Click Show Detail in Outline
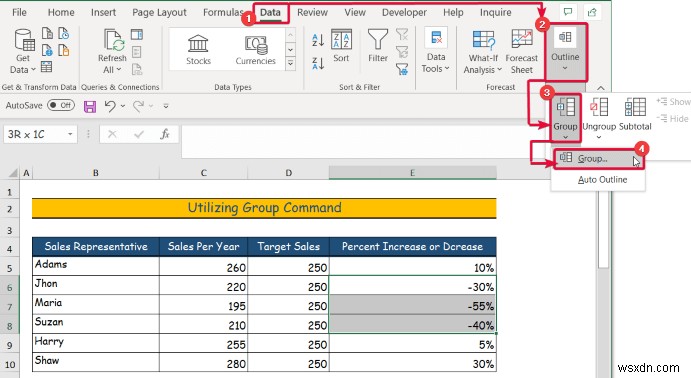Screen dimensions: 691x378 point(673,102)
